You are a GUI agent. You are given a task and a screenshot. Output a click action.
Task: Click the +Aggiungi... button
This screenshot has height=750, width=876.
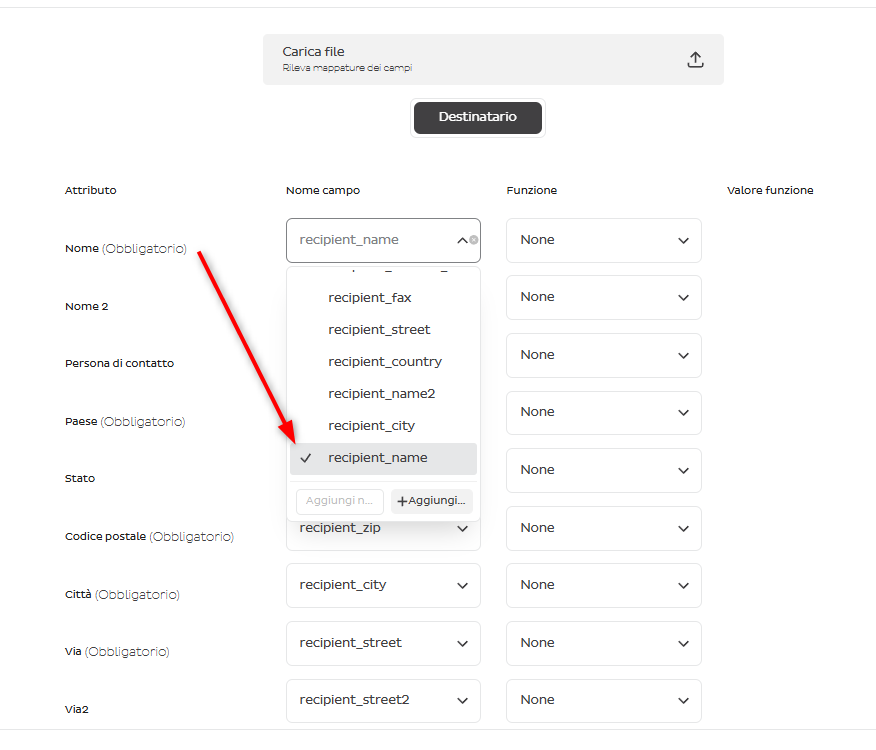[x=432, y=501]
